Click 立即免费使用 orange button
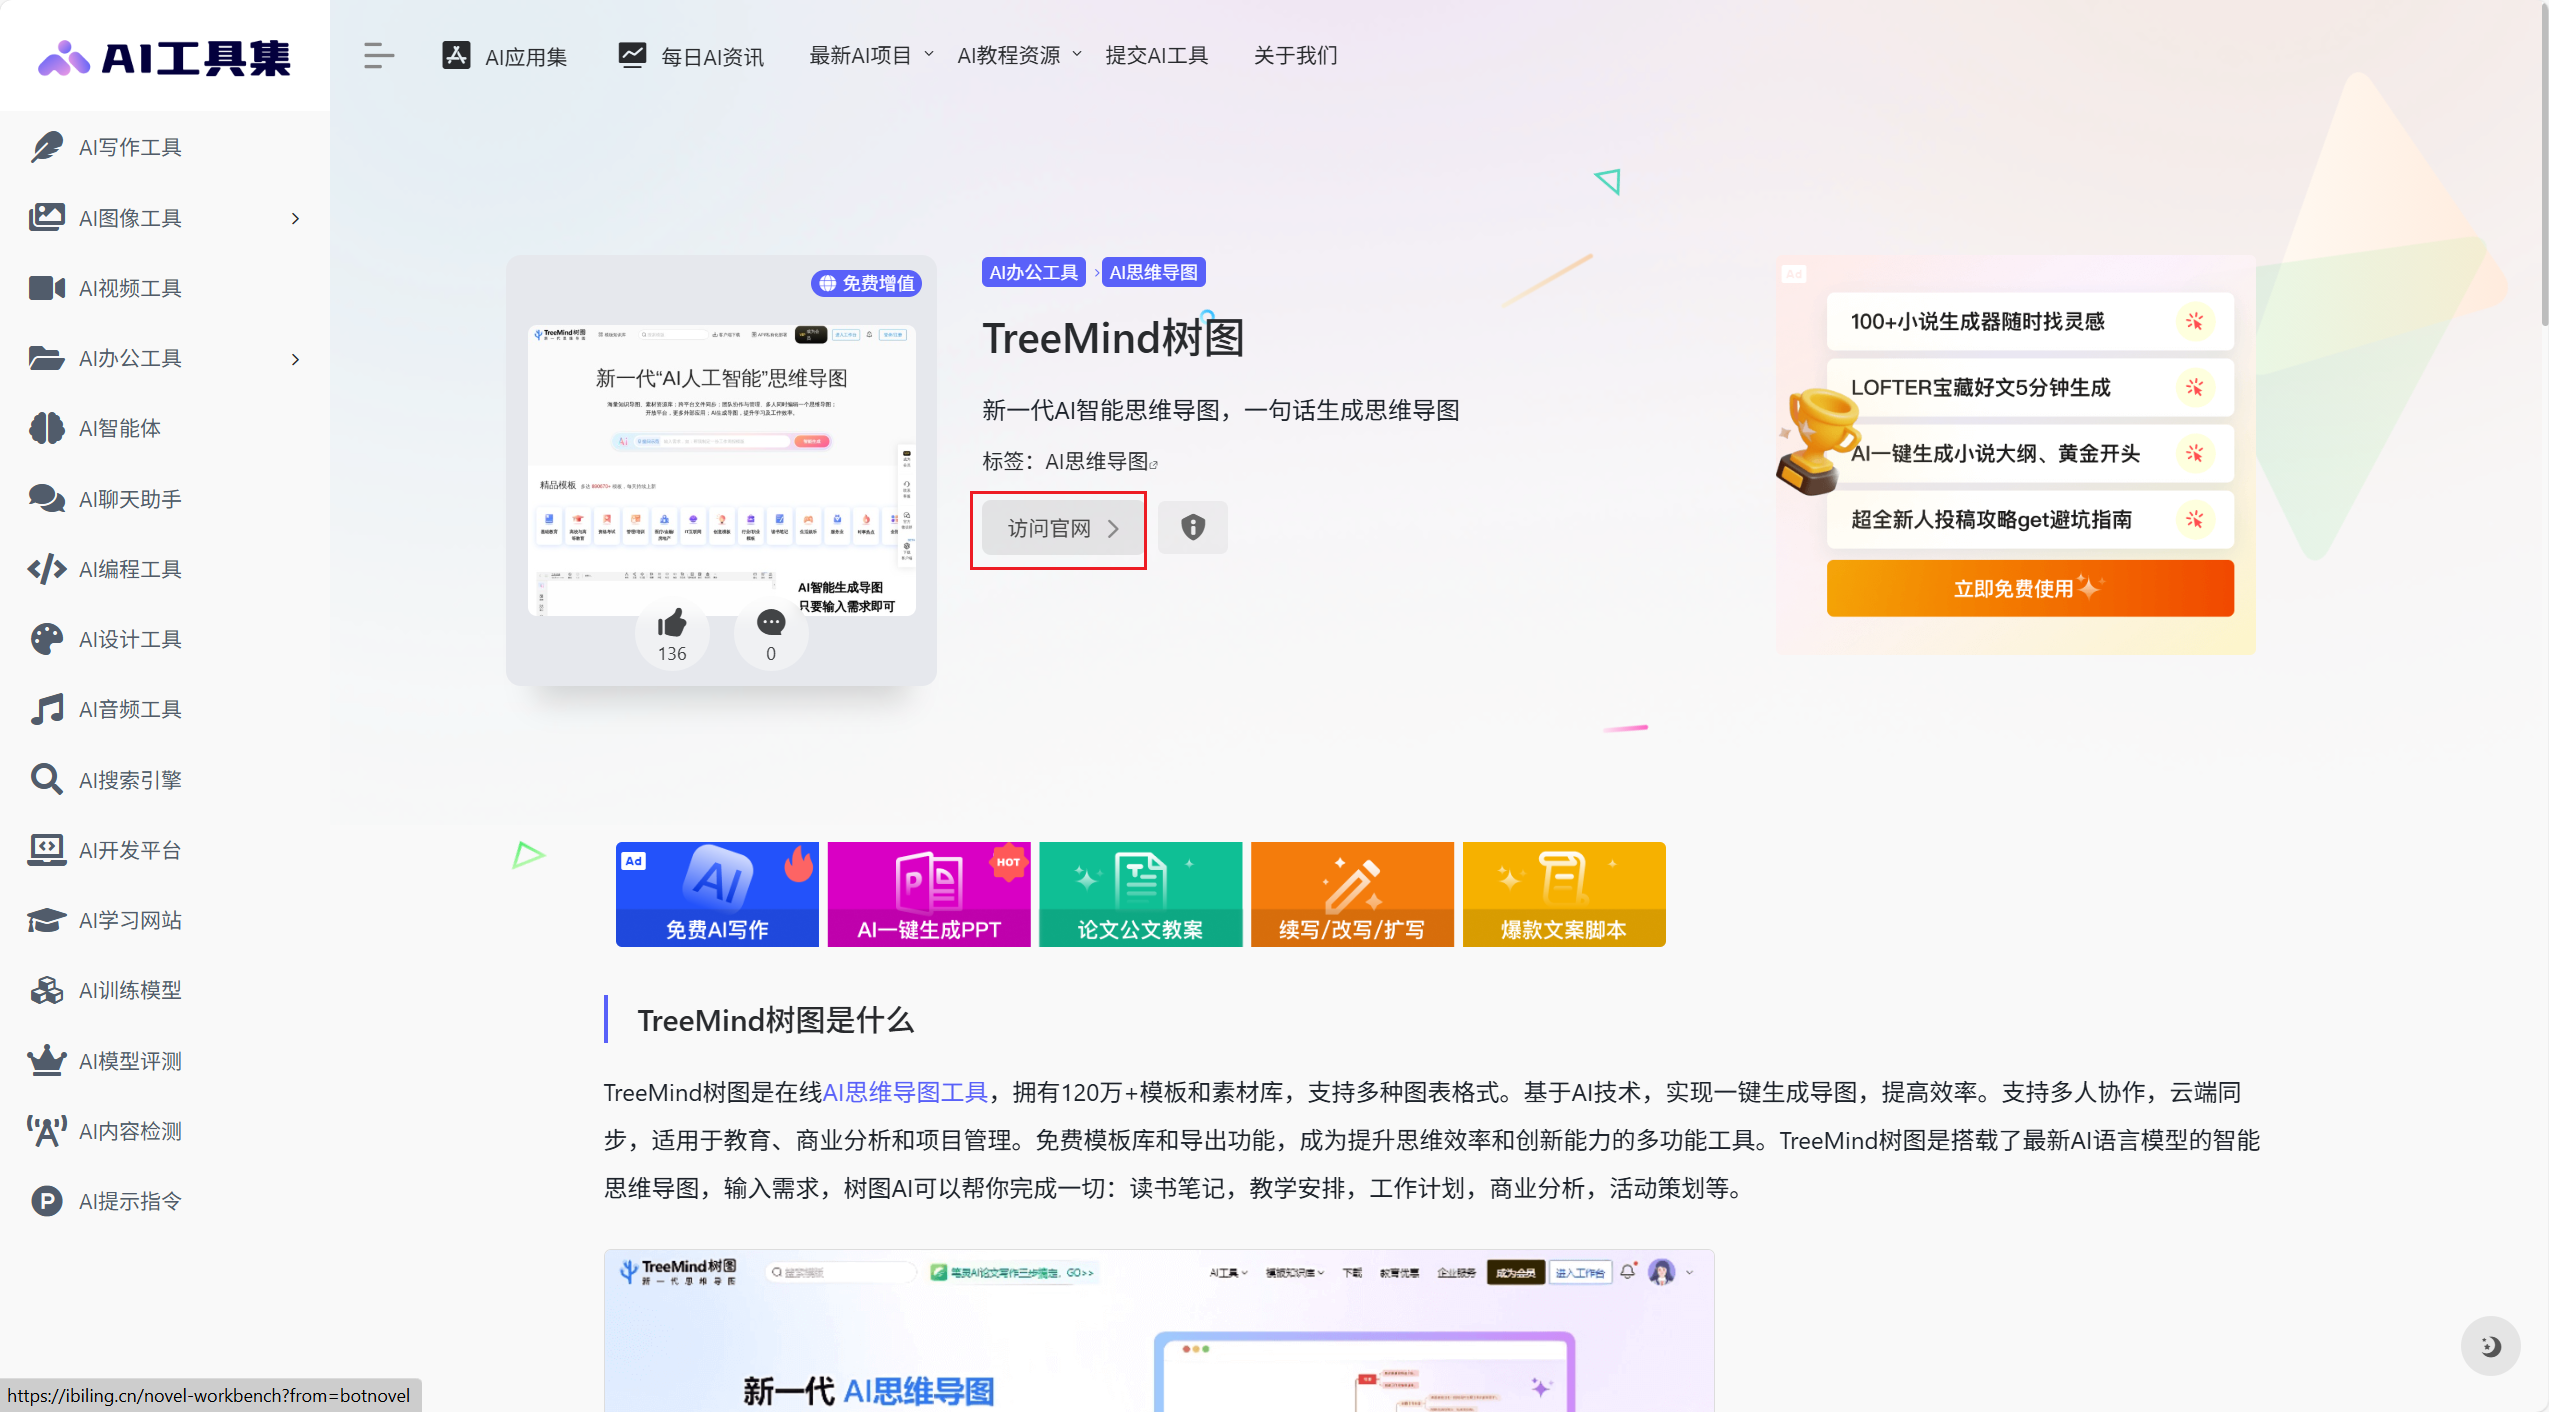2549x1412 pixels. click(x=2029, y=588)
